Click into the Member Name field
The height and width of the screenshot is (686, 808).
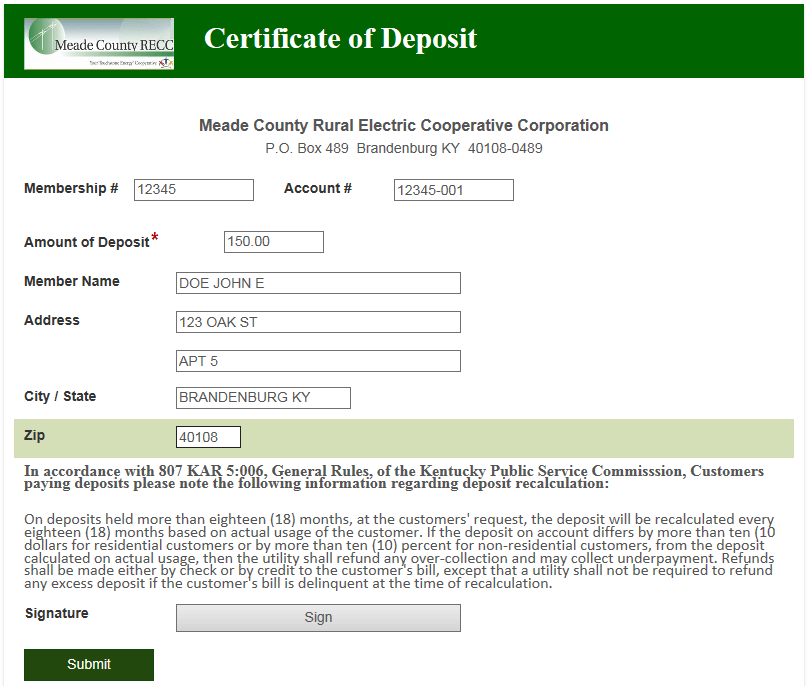[318, 283]
